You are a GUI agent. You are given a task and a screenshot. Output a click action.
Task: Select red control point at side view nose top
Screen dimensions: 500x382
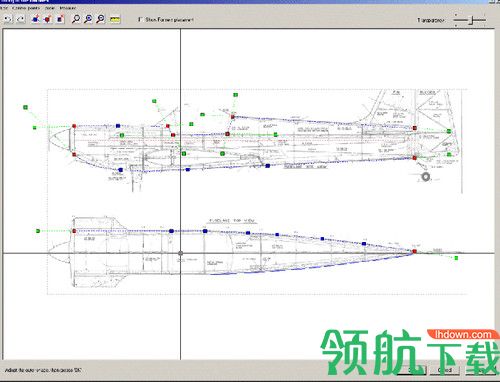pos(74,126)
